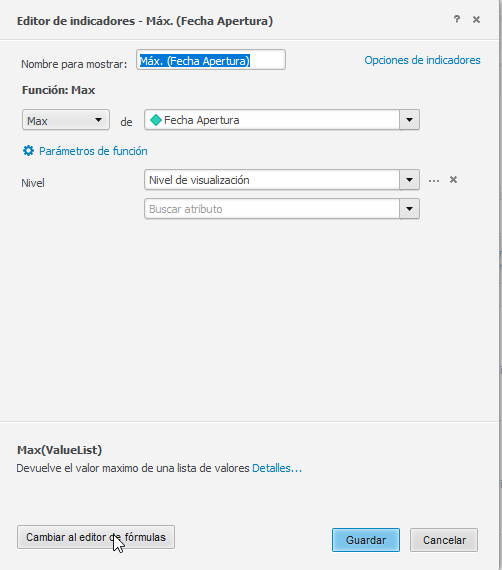Click the Buscar atributo search field
Viewport: 502px width, 570px height.
[272, 209]
